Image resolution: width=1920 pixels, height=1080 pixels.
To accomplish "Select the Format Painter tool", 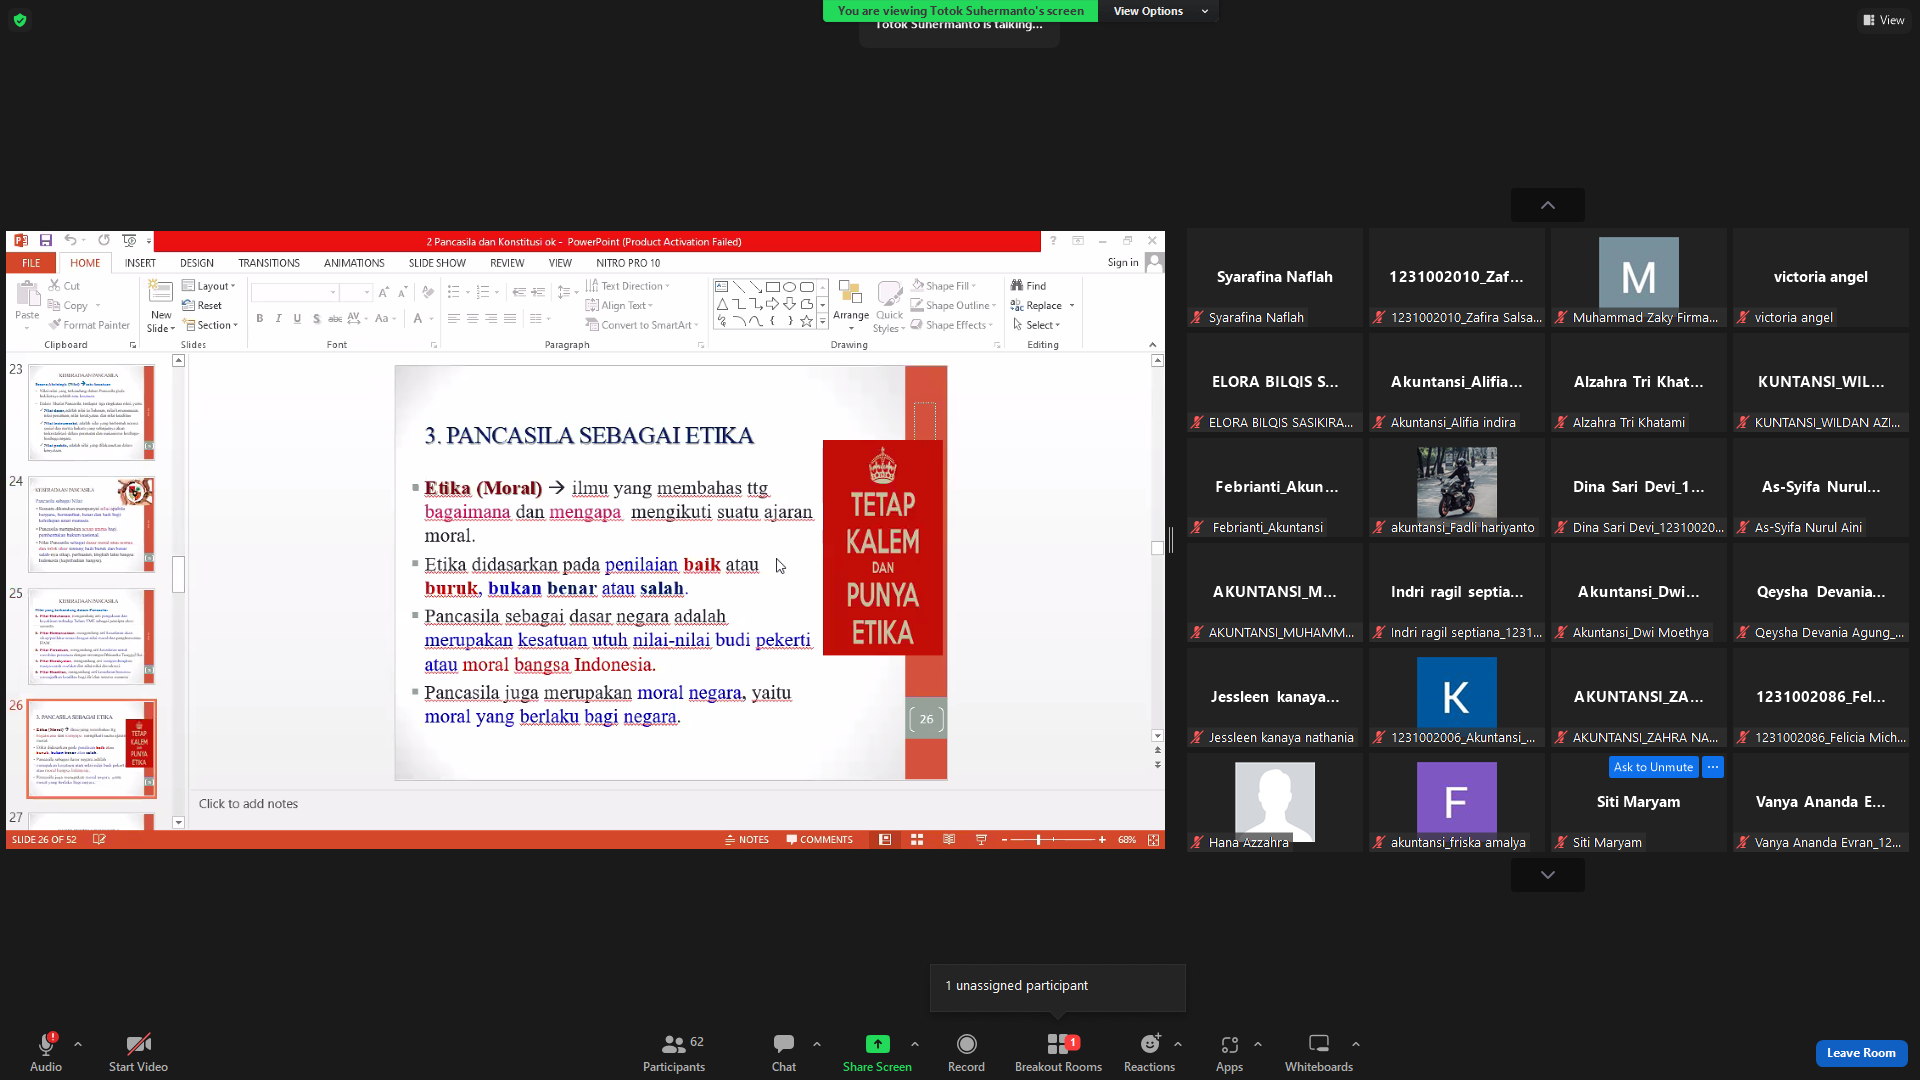I will pos(89,325).
